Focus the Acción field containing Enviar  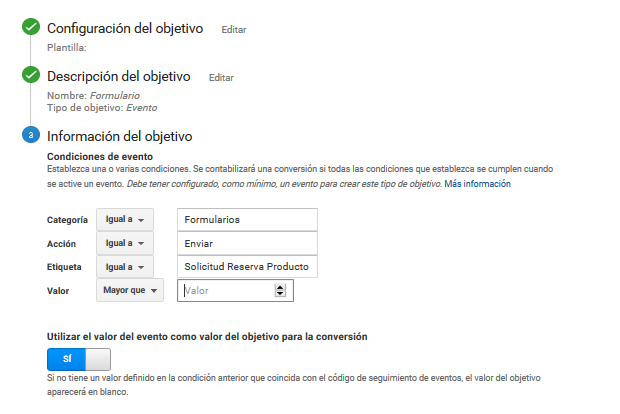(247, 243)
